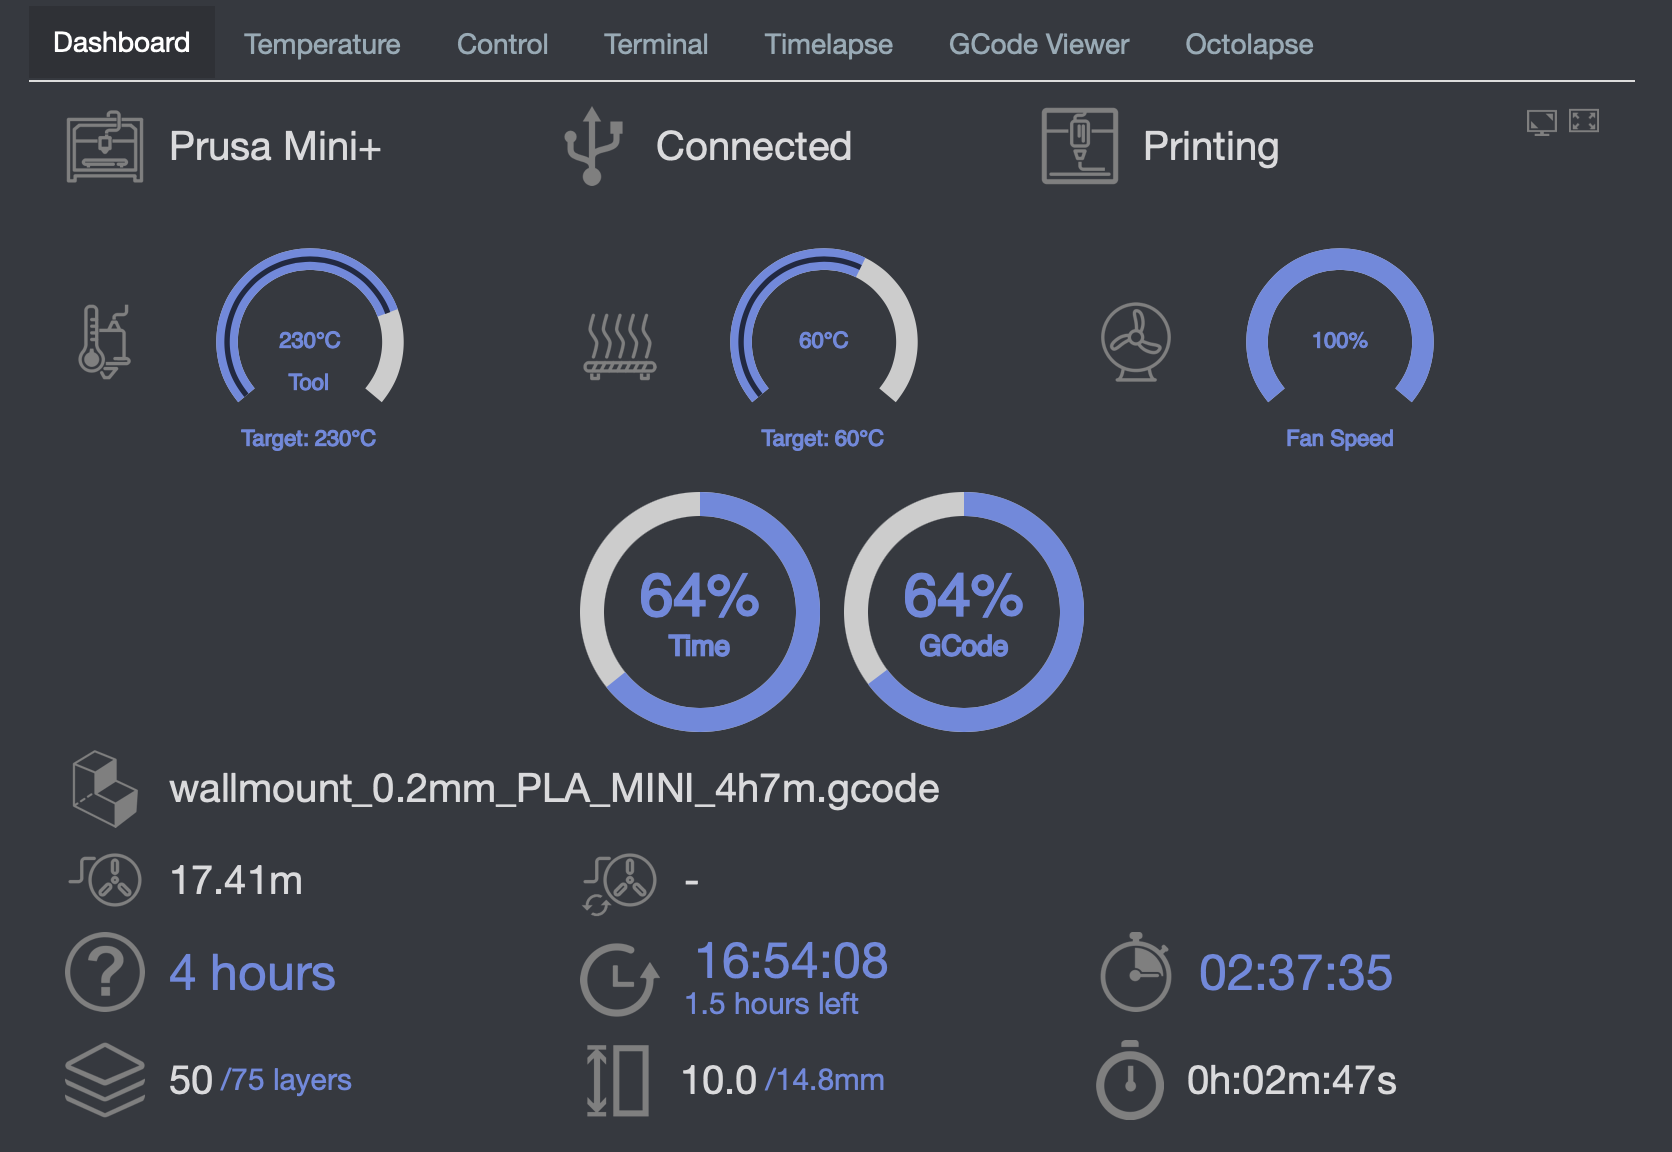1672x1152 pixels.
Task: Click the hotend thermometer icon
Action: coord(104,341)
